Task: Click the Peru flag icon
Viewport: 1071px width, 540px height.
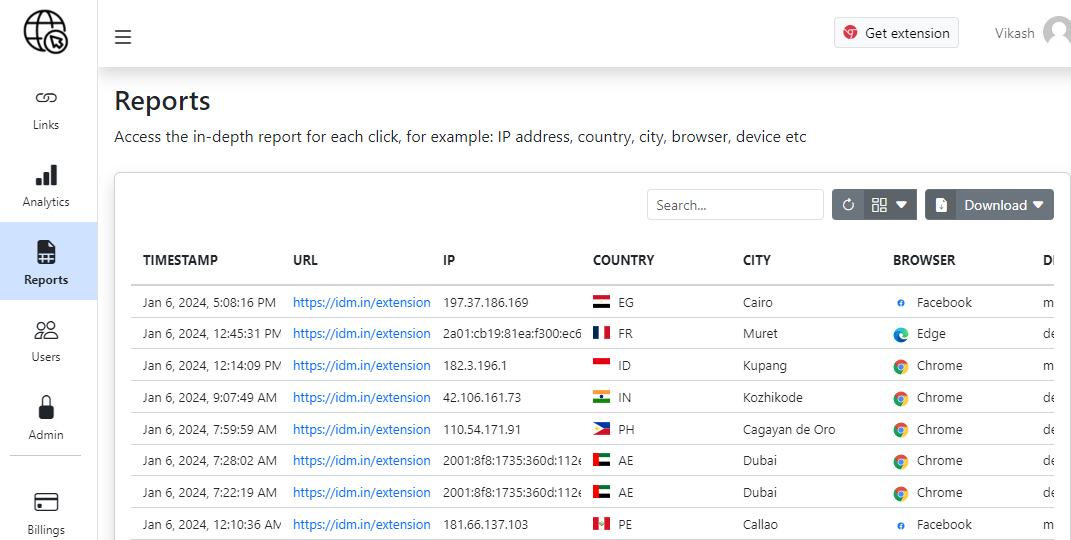Action: 601,524
